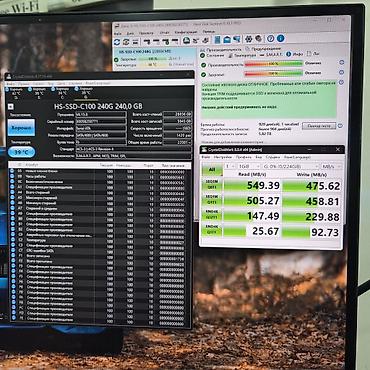Open the 1GiB test size dropdown

coord(249,166)
